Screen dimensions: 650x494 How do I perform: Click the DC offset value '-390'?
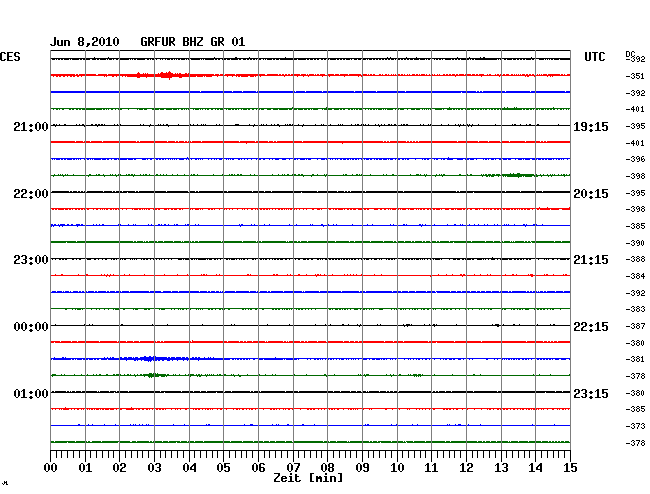pyautogui.click(x=635, y=243)
